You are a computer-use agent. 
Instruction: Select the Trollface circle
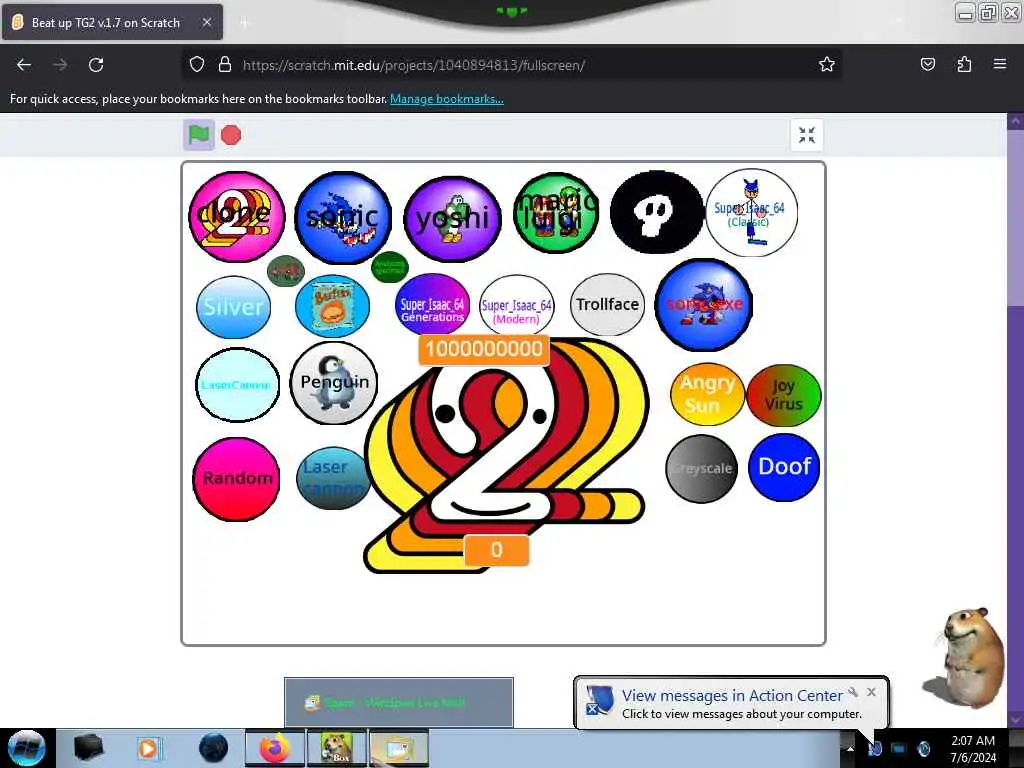coord(607,304)
